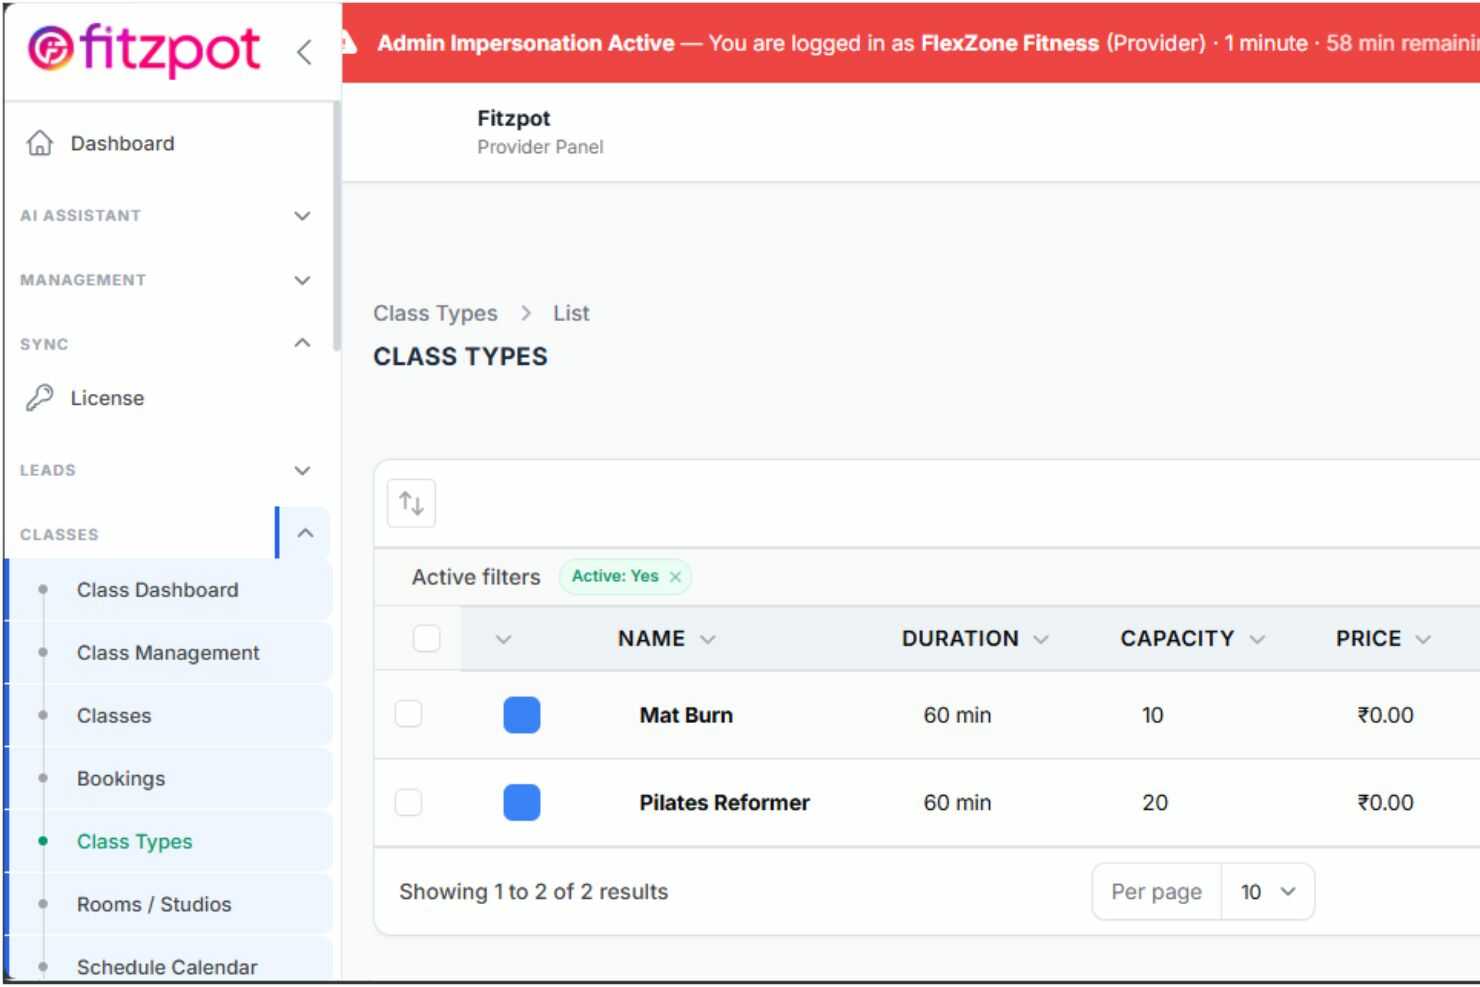Remove the Active: Yes filter
Image resolution: width=1480 pixels, height=987 pixels.
(x=675, y=577)
